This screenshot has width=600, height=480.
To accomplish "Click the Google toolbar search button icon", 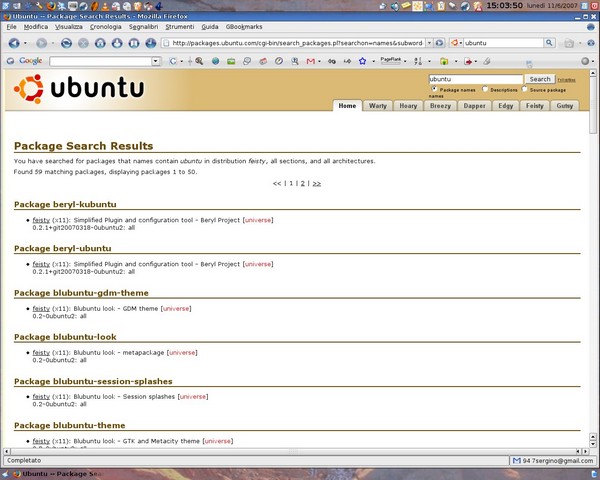I will pos(173,61).
